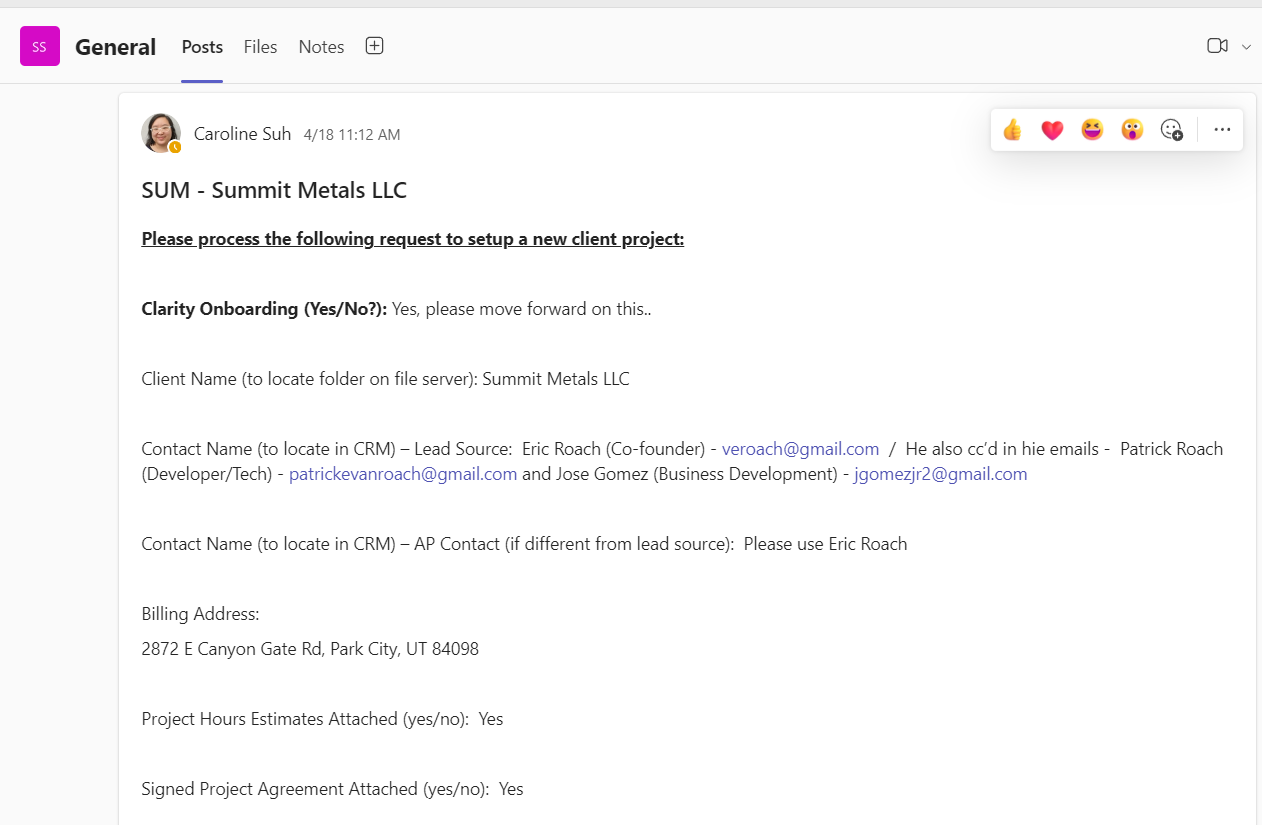The width and height of the screenshot is (1262, 825).
Task: Start a video meeting with camera icon
Action: (1217, 46)
